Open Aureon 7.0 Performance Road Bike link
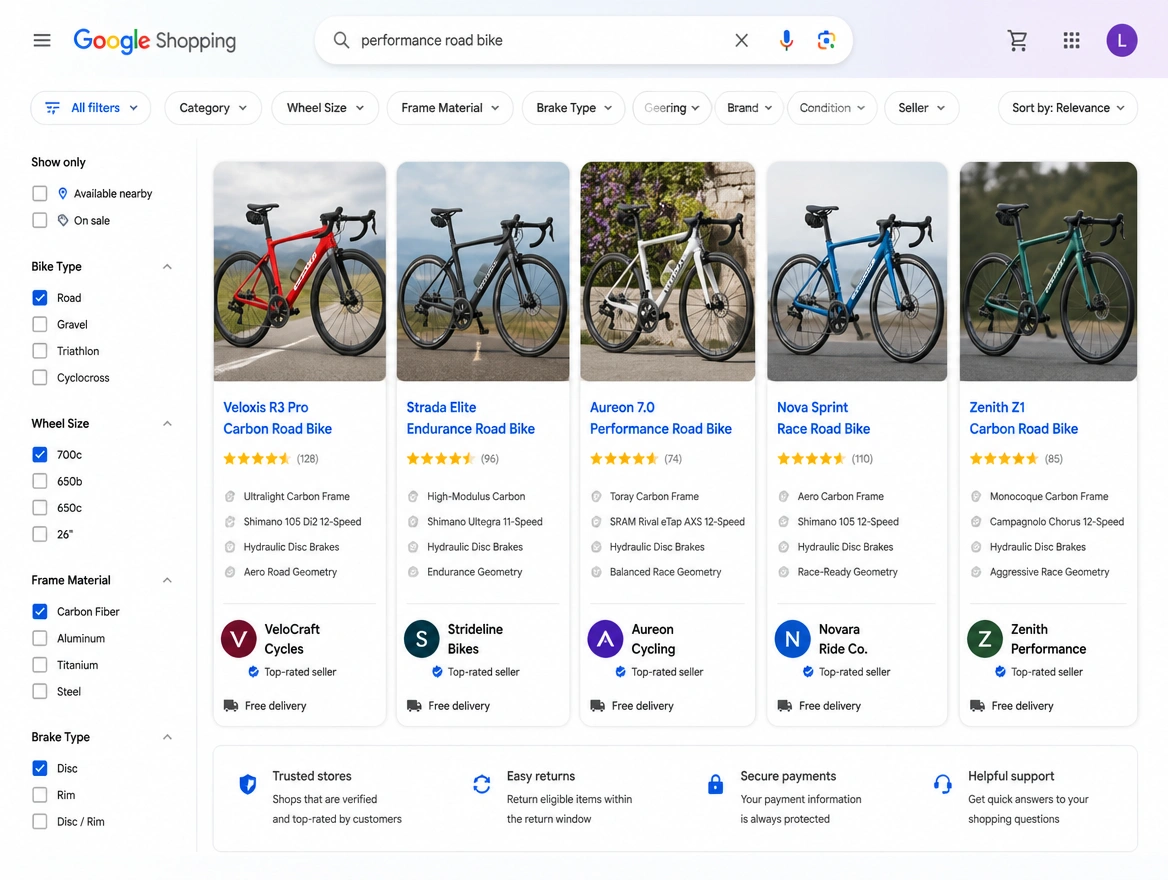This screenshot has height=880, width=1168. [661, 418]
